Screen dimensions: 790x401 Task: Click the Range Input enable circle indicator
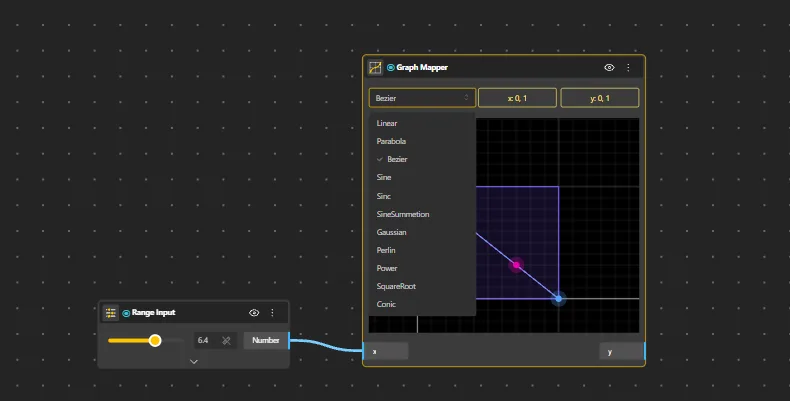tap(126, 313)
